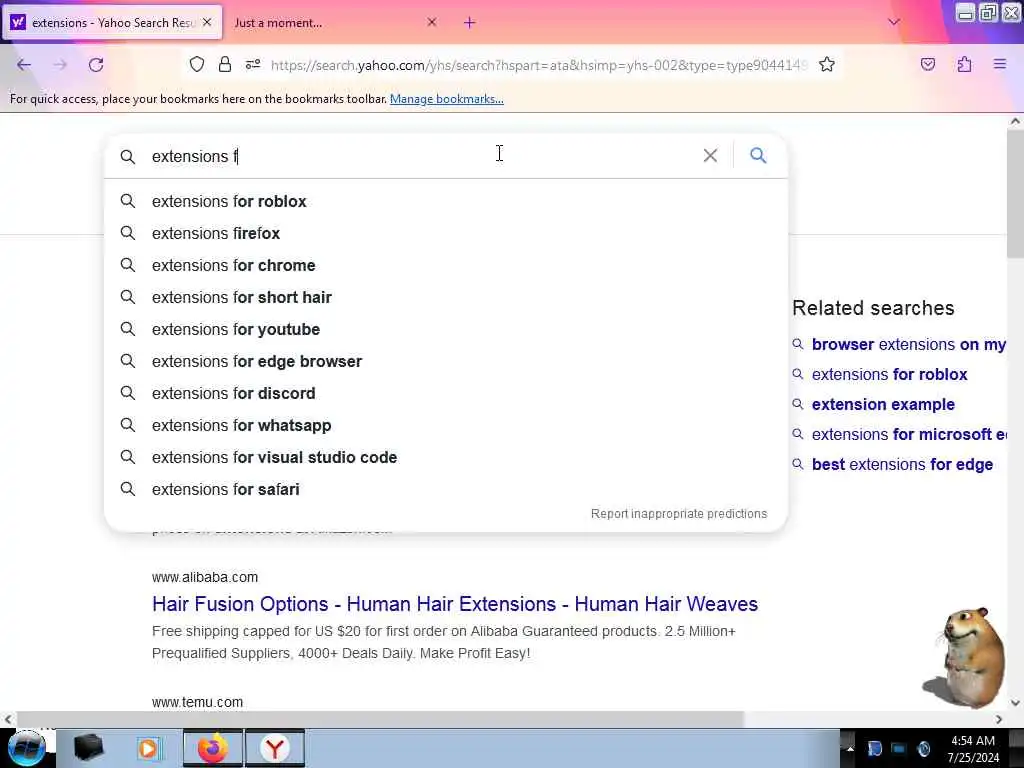
Task: Select suggestion extensions for youtube
Action: click(446, 329)
